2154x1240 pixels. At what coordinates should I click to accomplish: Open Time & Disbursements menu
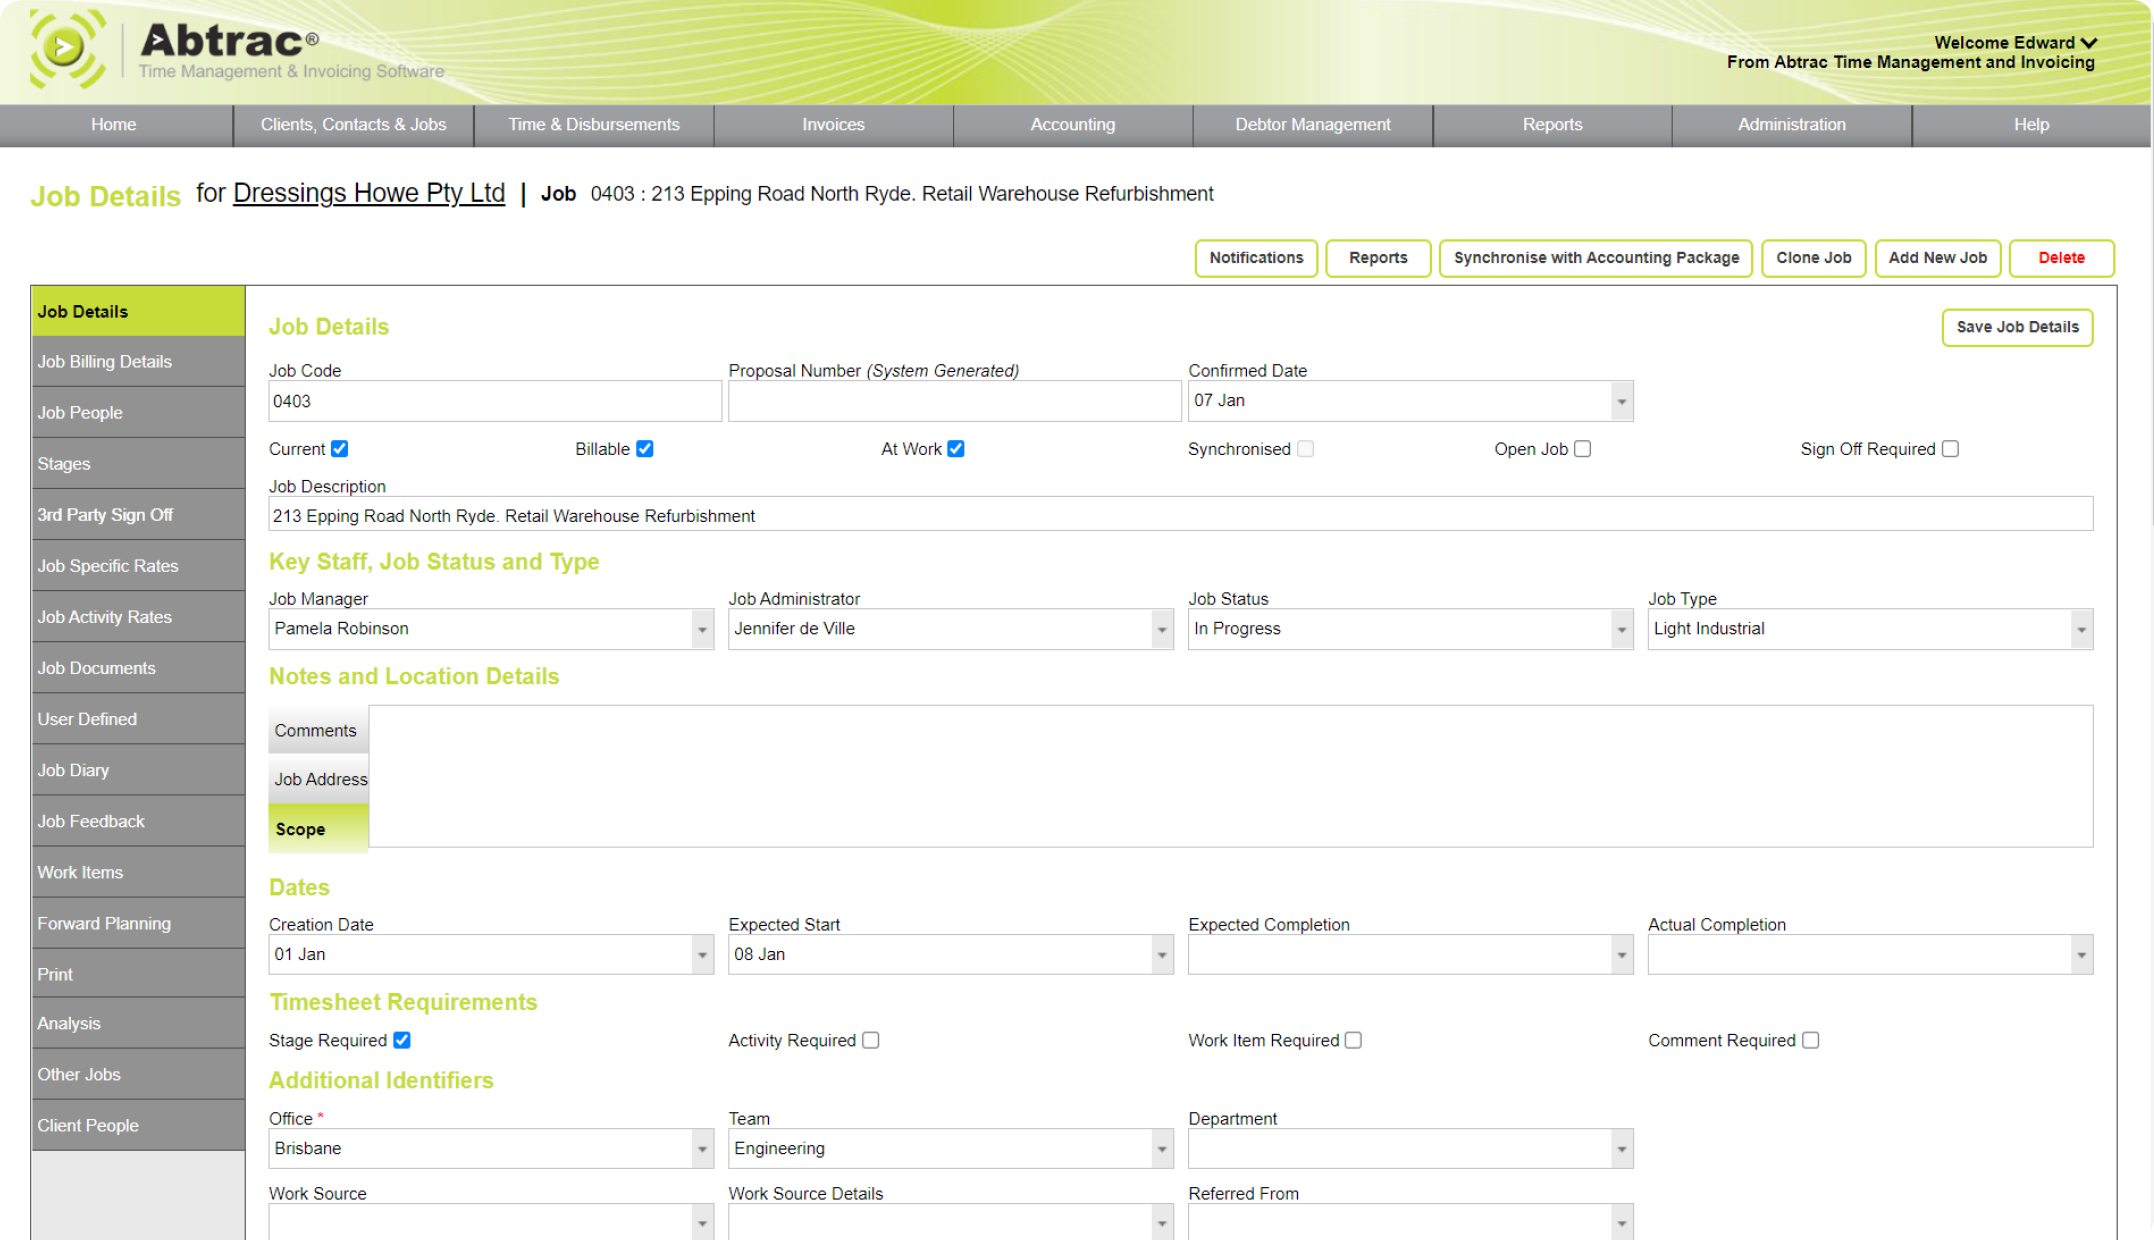(594, 125)
